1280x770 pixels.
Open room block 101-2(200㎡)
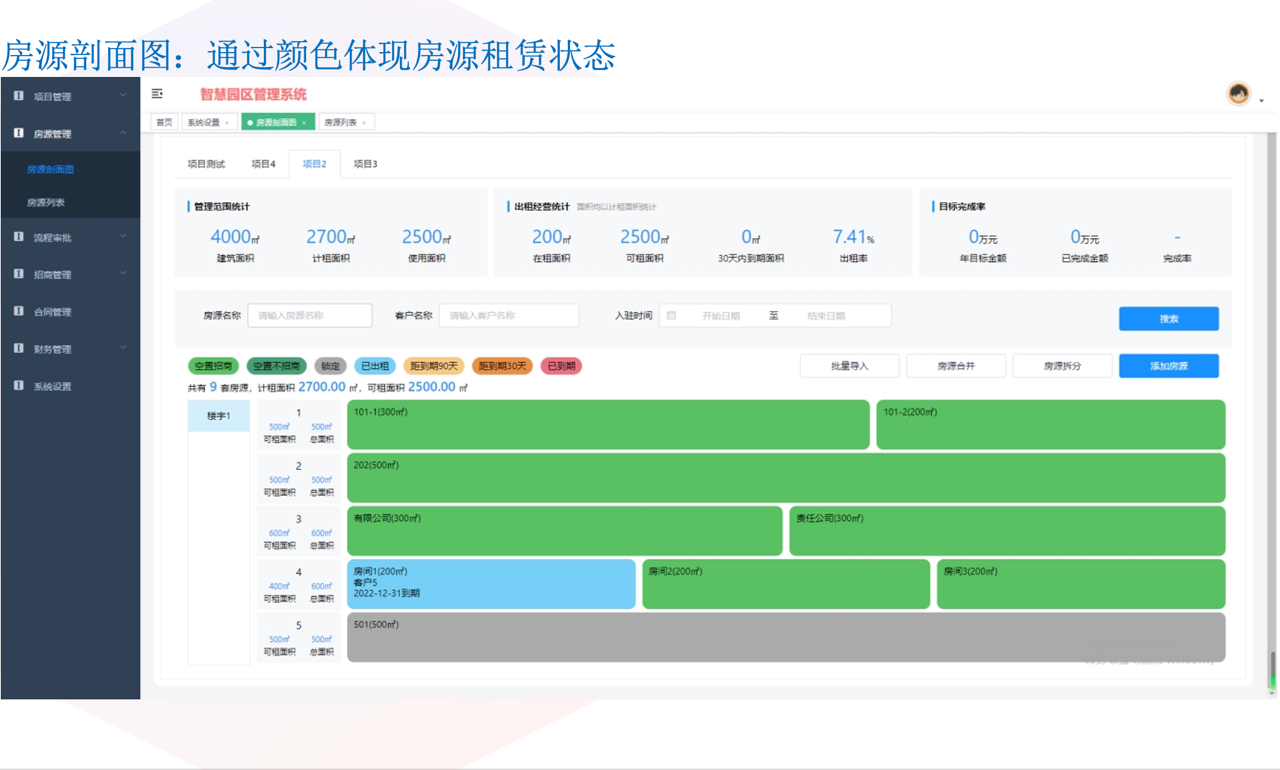coord(1051,425)
